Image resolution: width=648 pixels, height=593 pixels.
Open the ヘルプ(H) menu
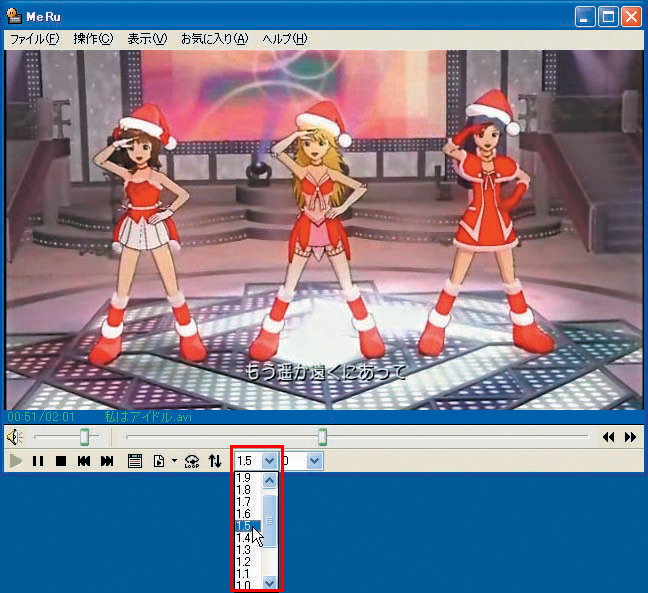(285, 39)
